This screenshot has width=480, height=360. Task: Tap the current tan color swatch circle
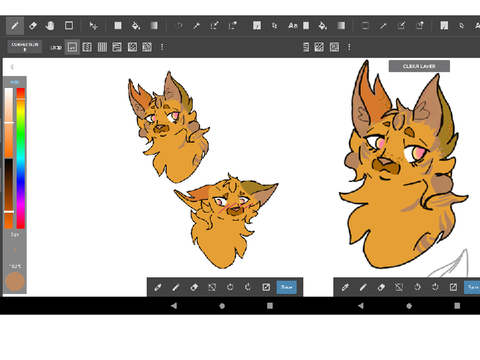click(15, 282)
